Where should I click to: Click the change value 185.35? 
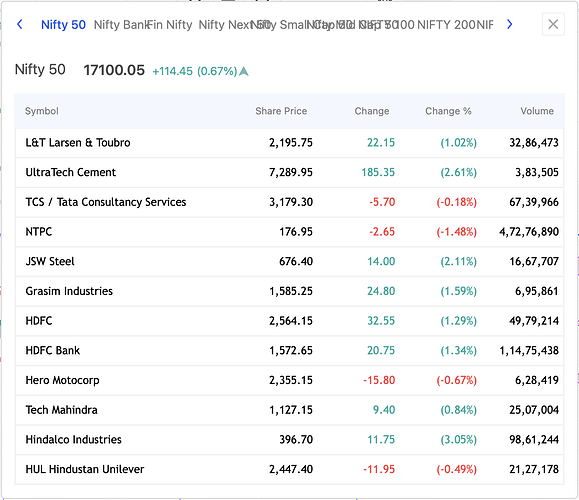pos(378,172)
